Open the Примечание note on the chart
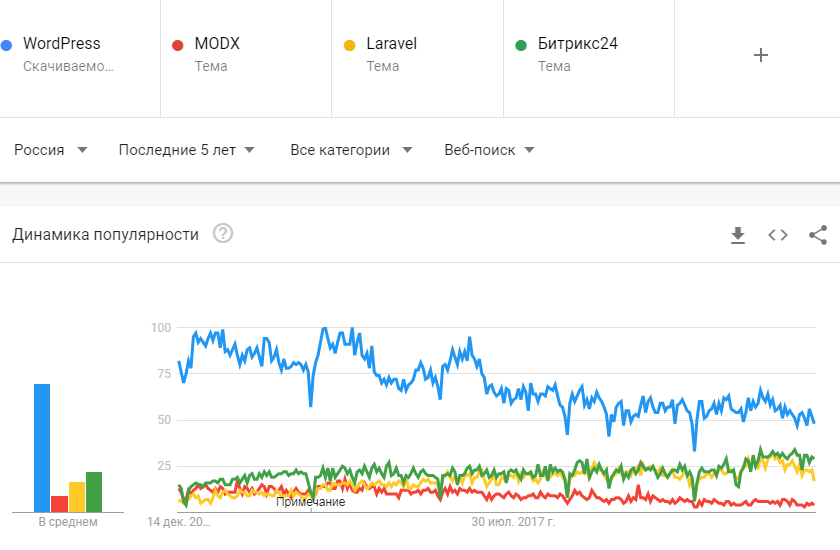 [311, 502]
